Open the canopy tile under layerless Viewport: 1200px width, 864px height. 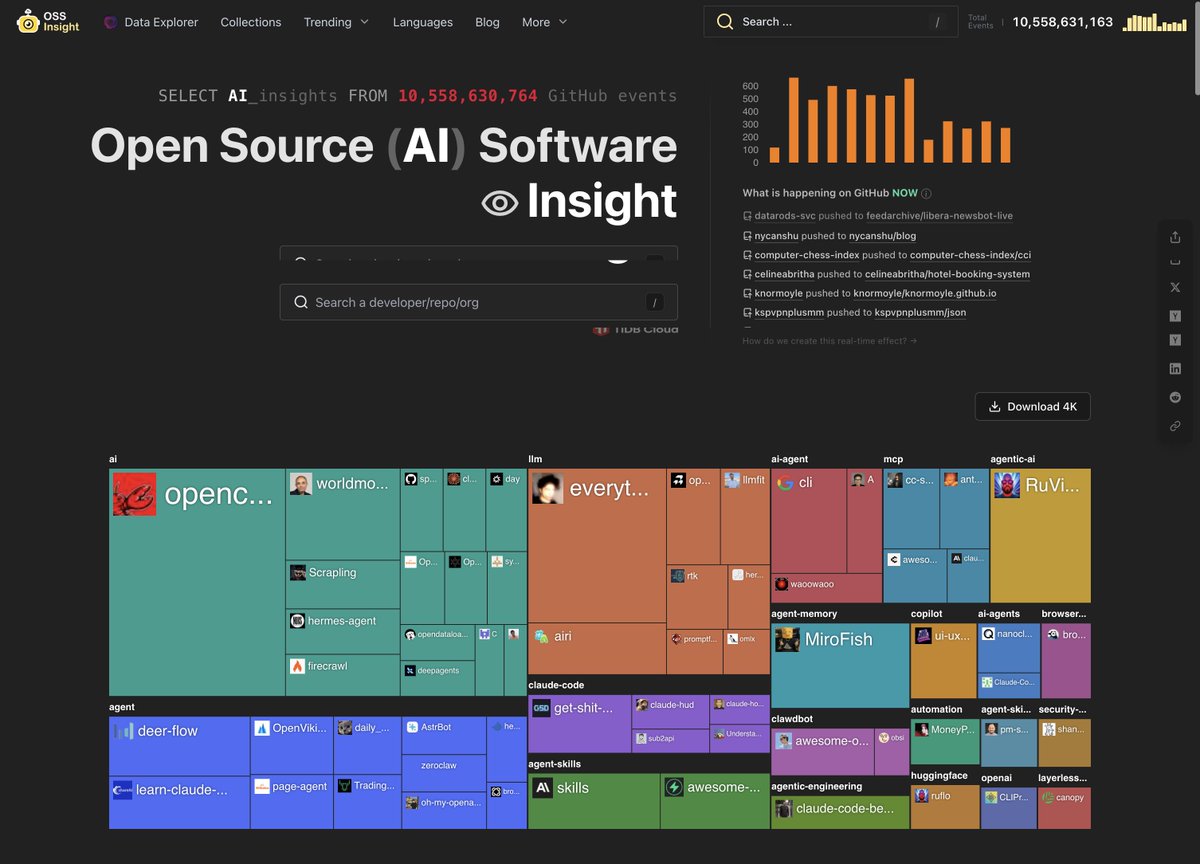click(1064, 807)
